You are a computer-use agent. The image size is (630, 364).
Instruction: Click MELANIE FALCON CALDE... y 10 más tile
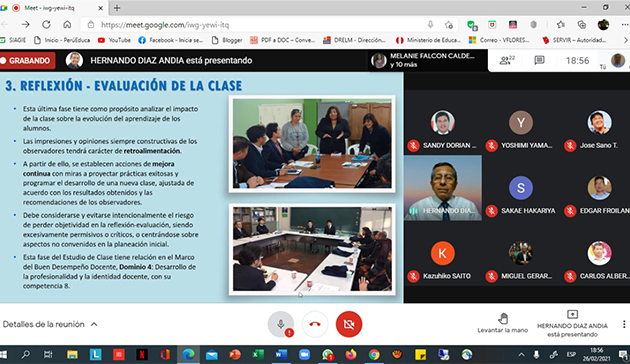tap(428, 60)
